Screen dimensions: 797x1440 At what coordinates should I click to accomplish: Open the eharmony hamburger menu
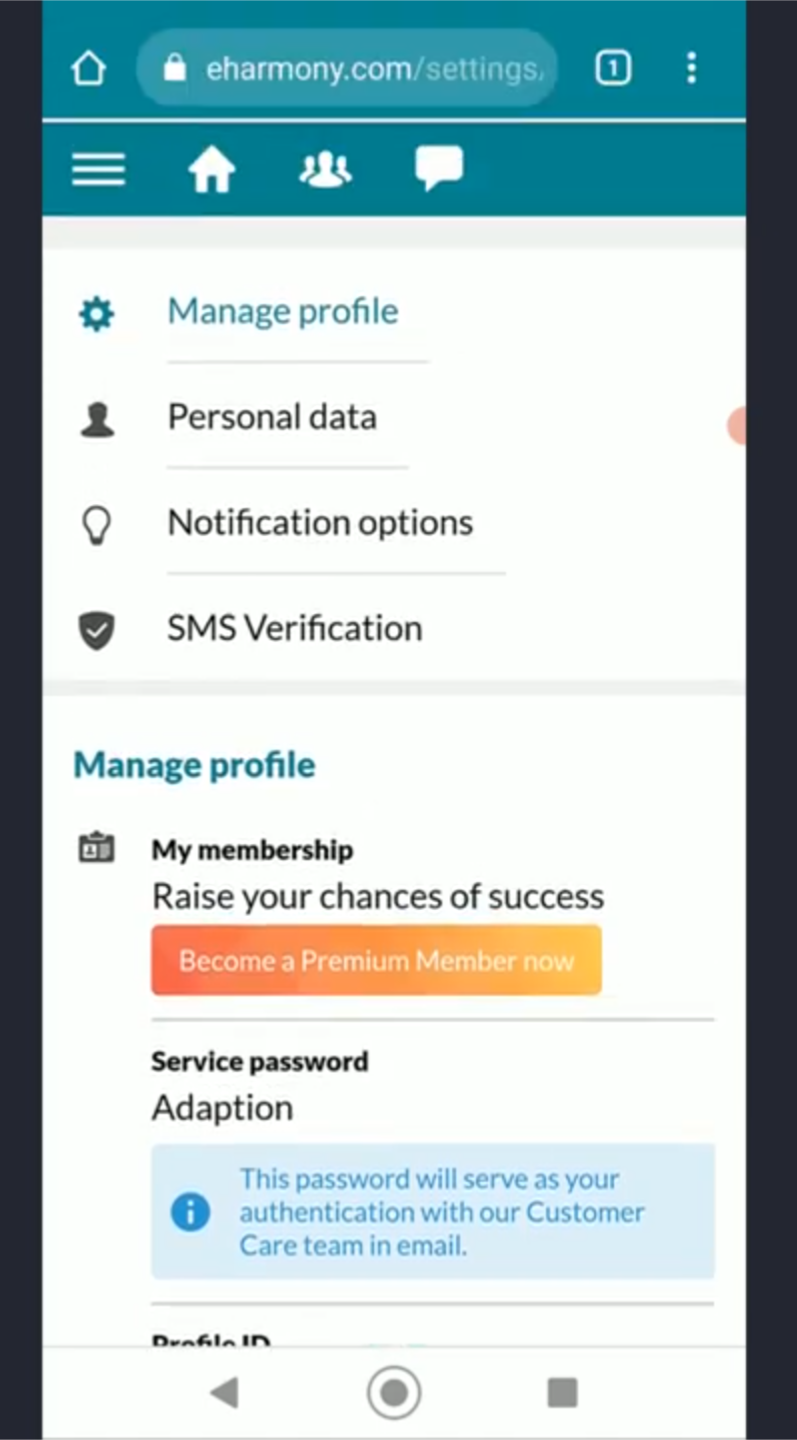pos(98,169)
